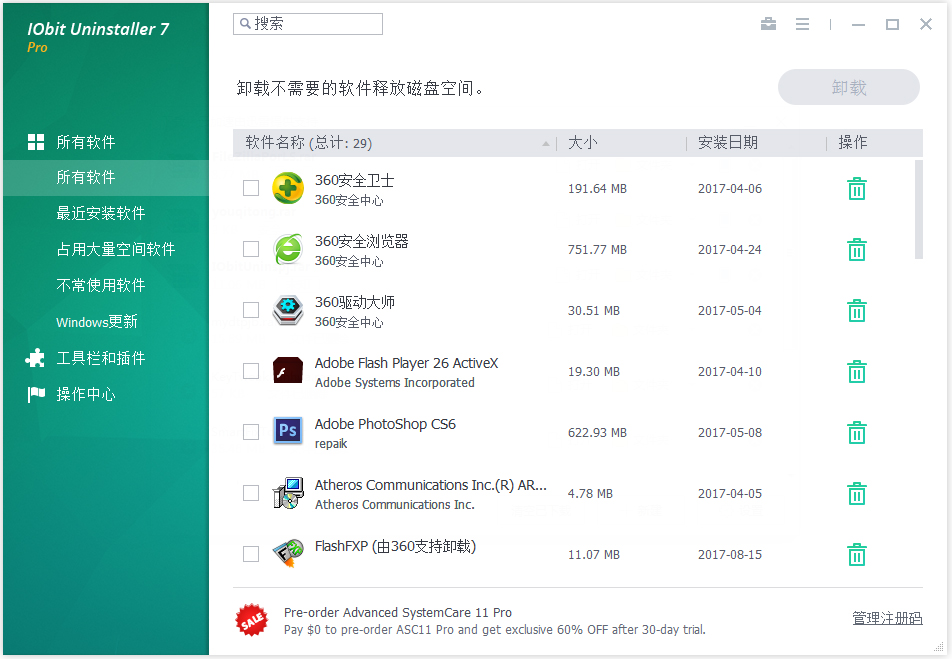Viewport: 952px width, 659px height.
Task: Click the 2017-05-04 install date
Action: [x=730, y=310]
